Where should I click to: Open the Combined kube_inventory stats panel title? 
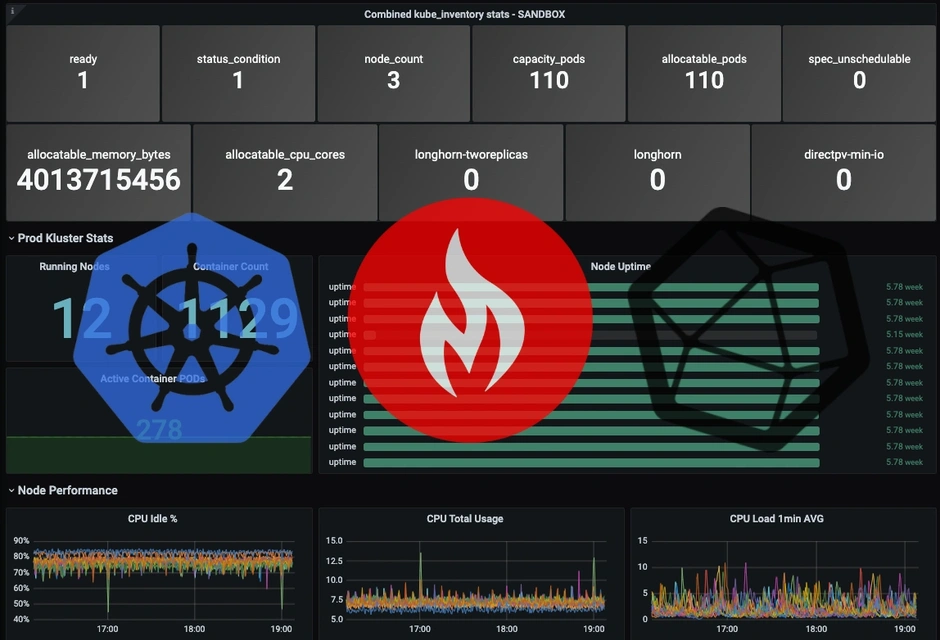tap(465, 14)
